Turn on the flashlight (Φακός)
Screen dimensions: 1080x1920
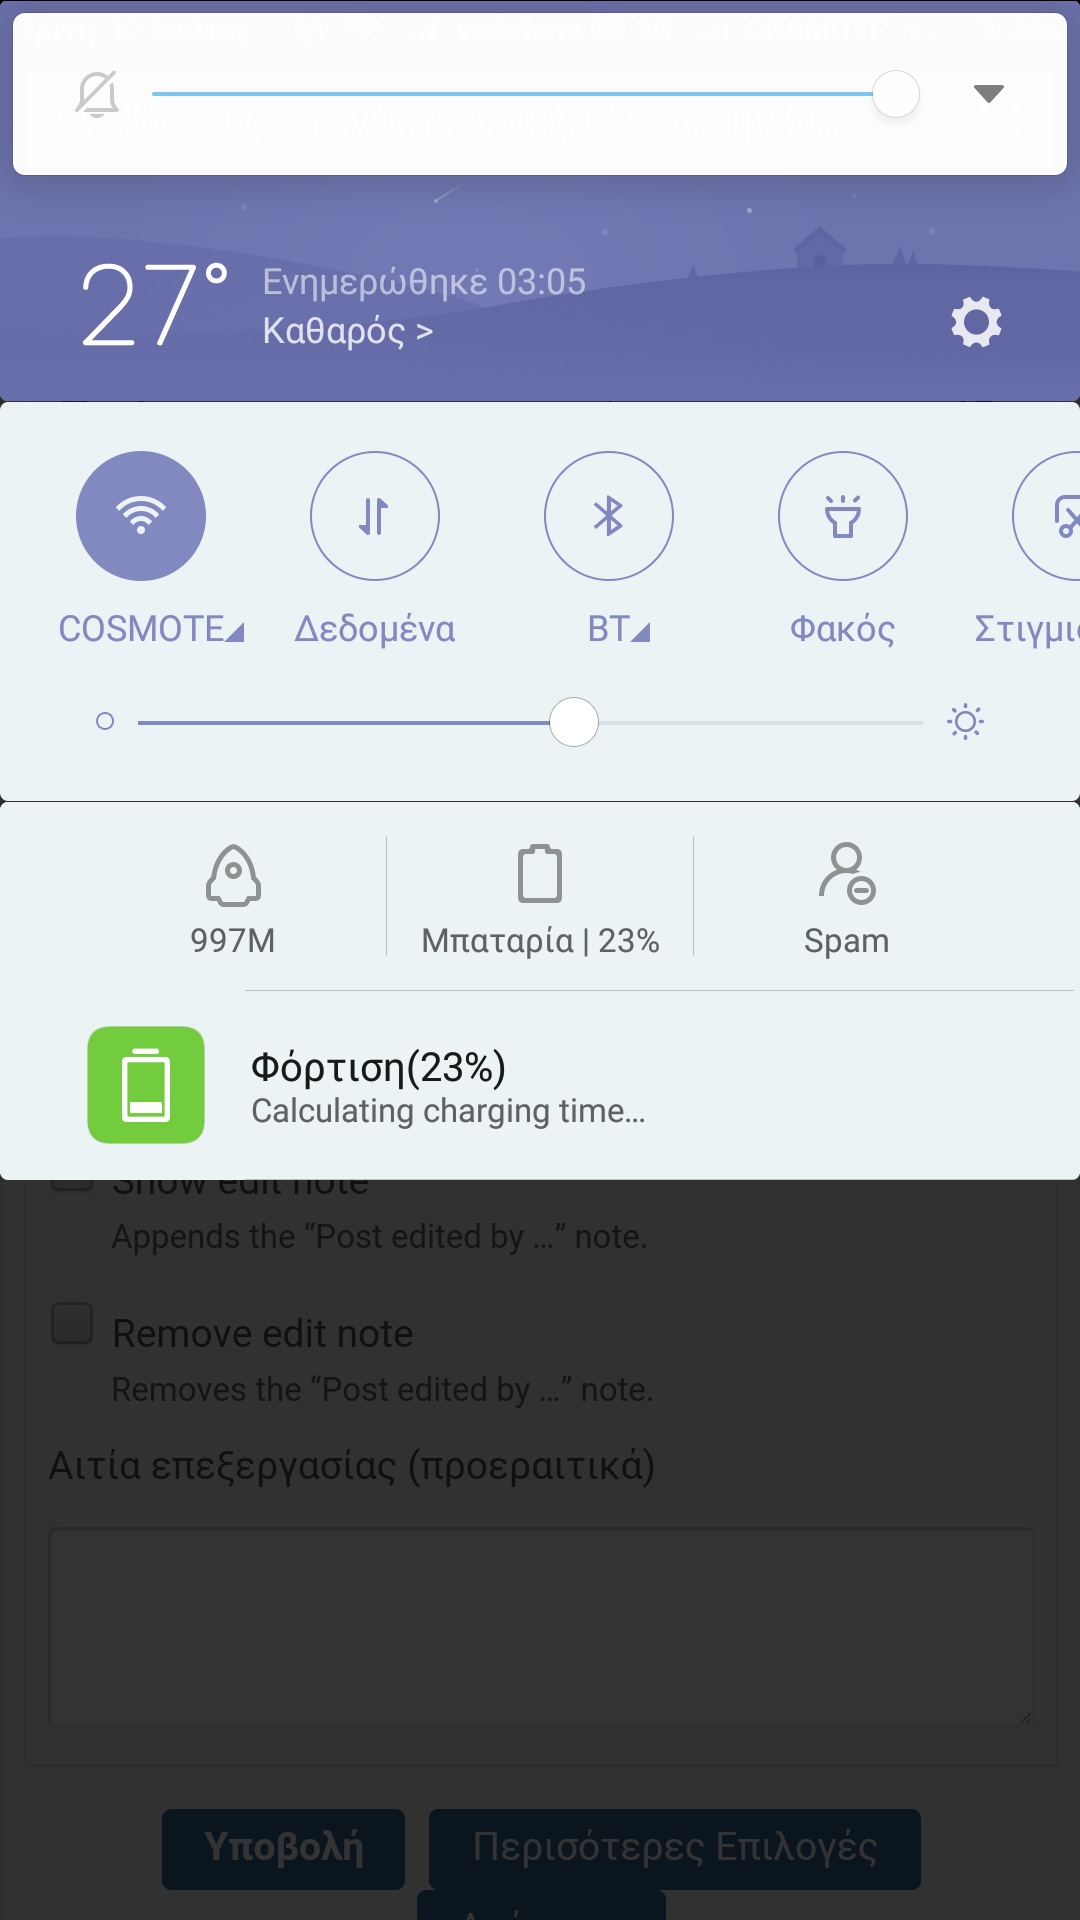pyautogui.click(x=843, y=516)
